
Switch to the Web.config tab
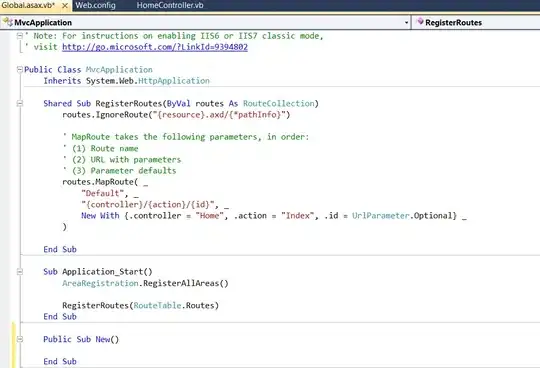[95, 5]
